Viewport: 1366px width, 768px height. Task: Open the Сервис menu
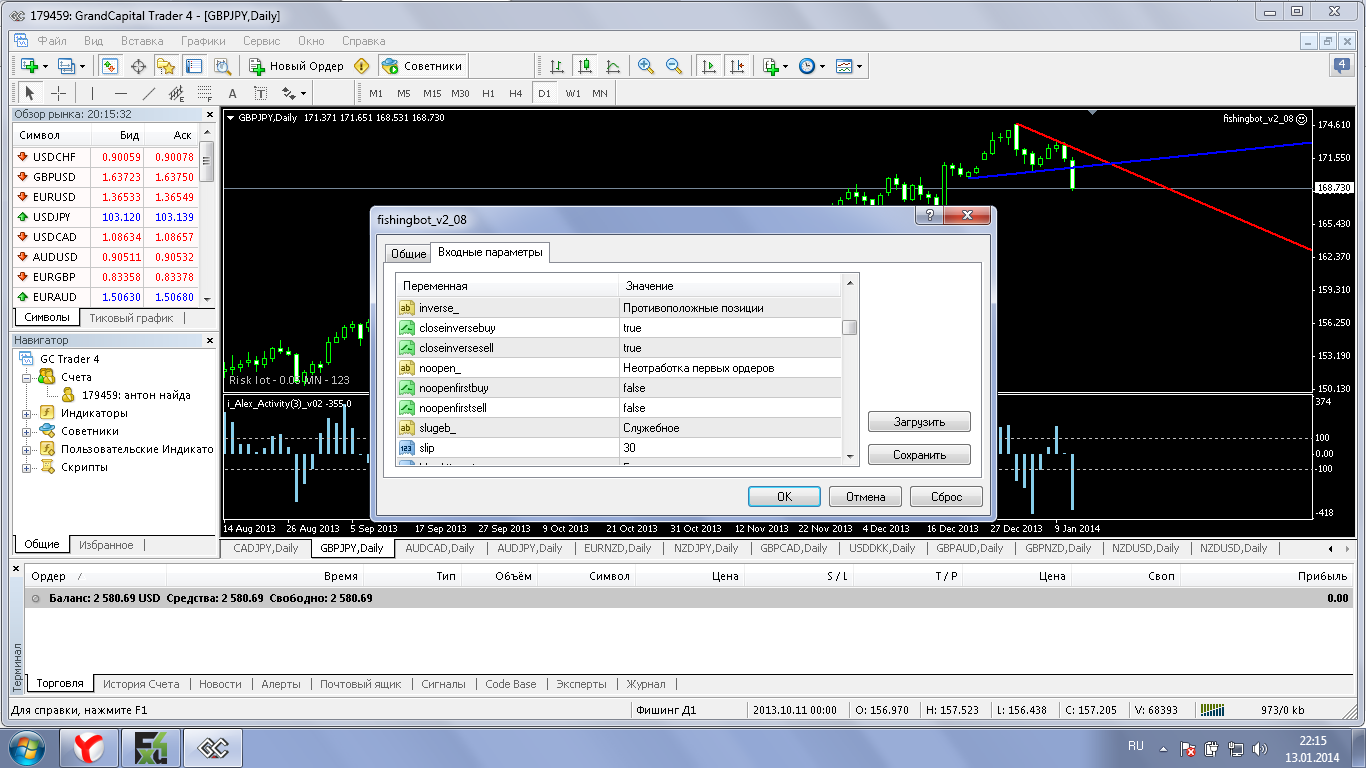coord(261,41)
